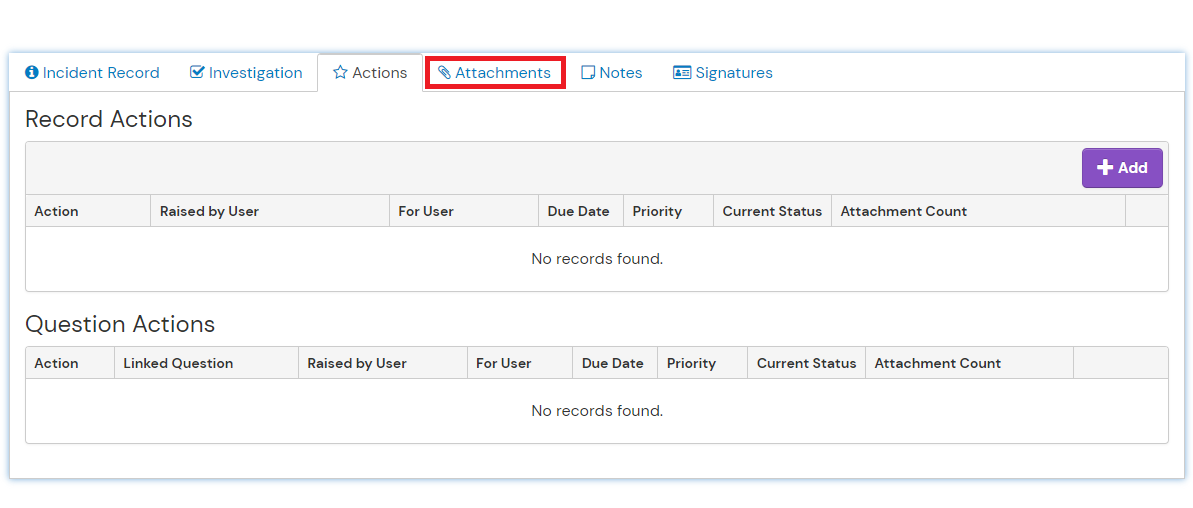Click the checkmark icon on Investigation tab
Screen dimensions: 1193x508
[x=197, y=73]
